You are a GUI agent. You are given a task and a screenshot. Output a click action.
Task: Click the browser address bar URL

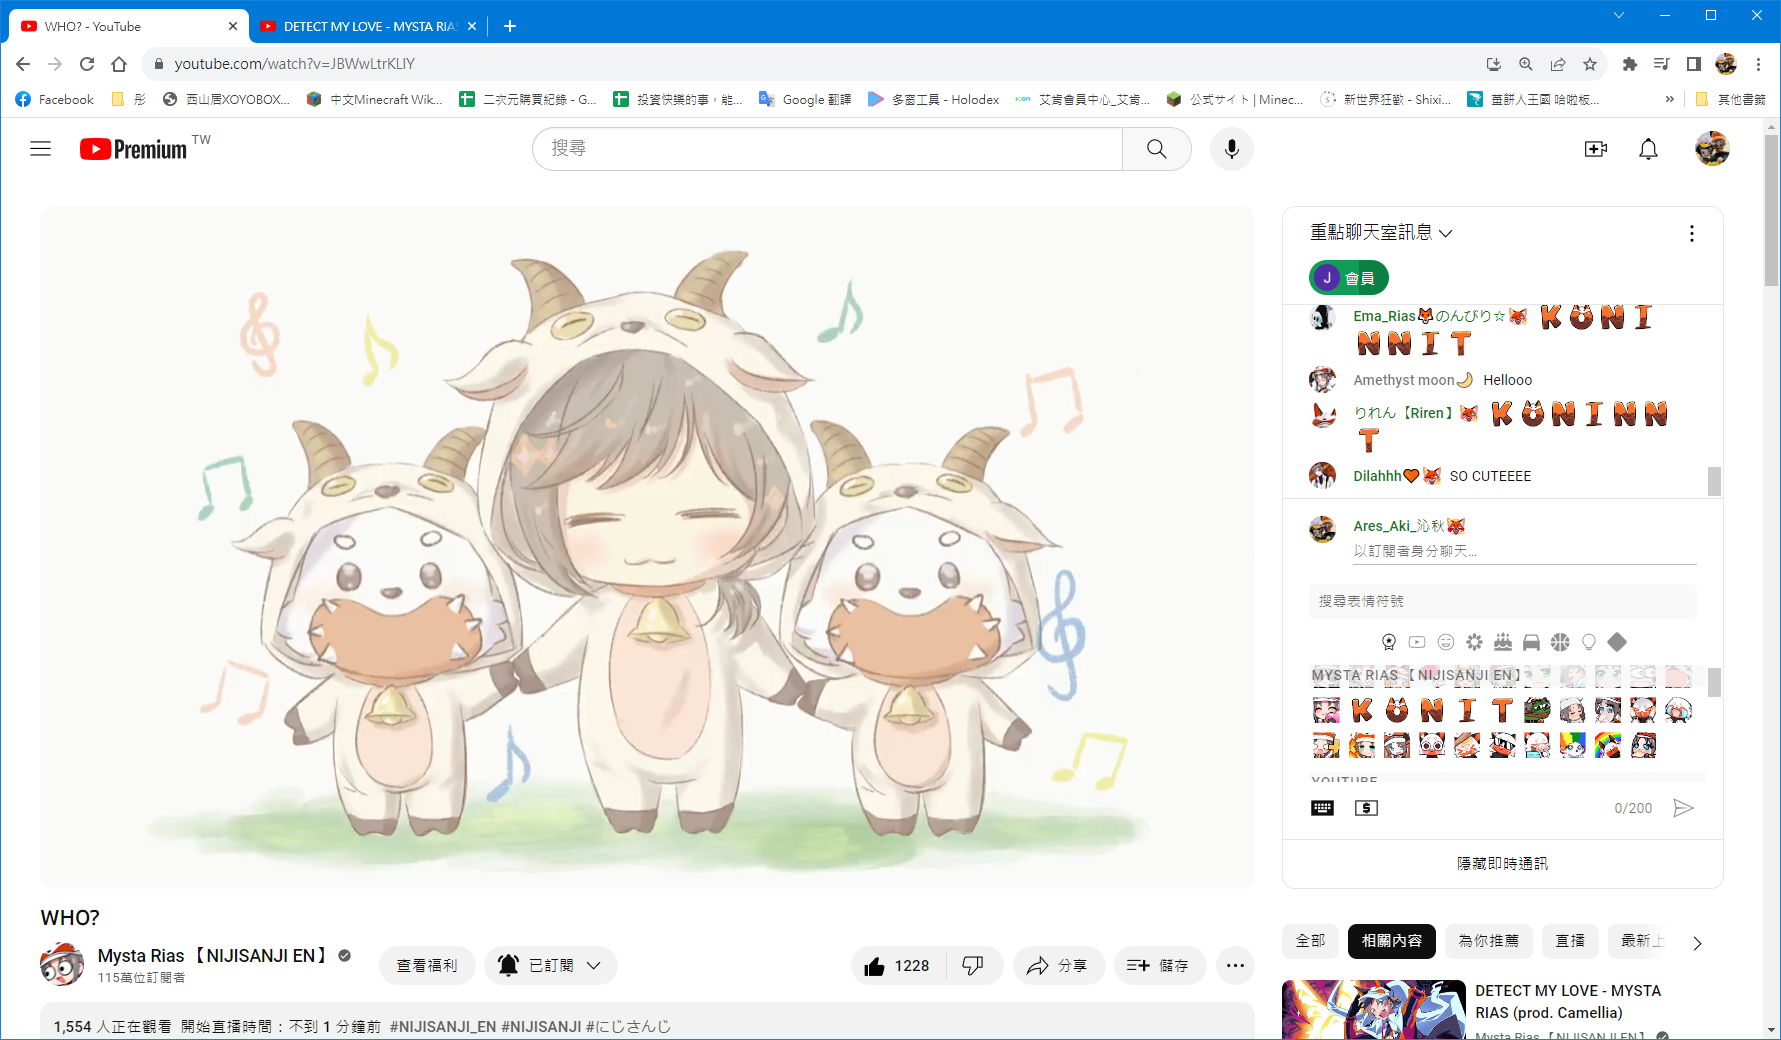pos(295,64)
